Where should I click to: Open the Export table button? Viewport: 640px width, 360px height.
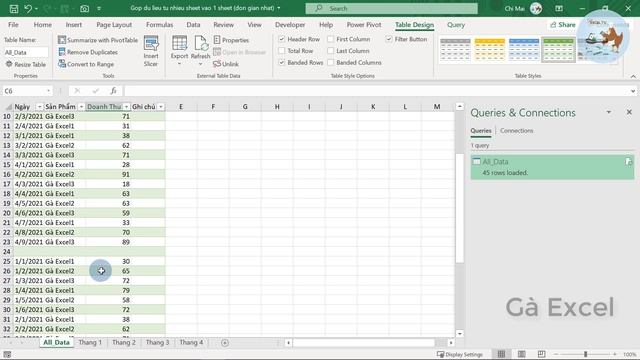(180, 51)
